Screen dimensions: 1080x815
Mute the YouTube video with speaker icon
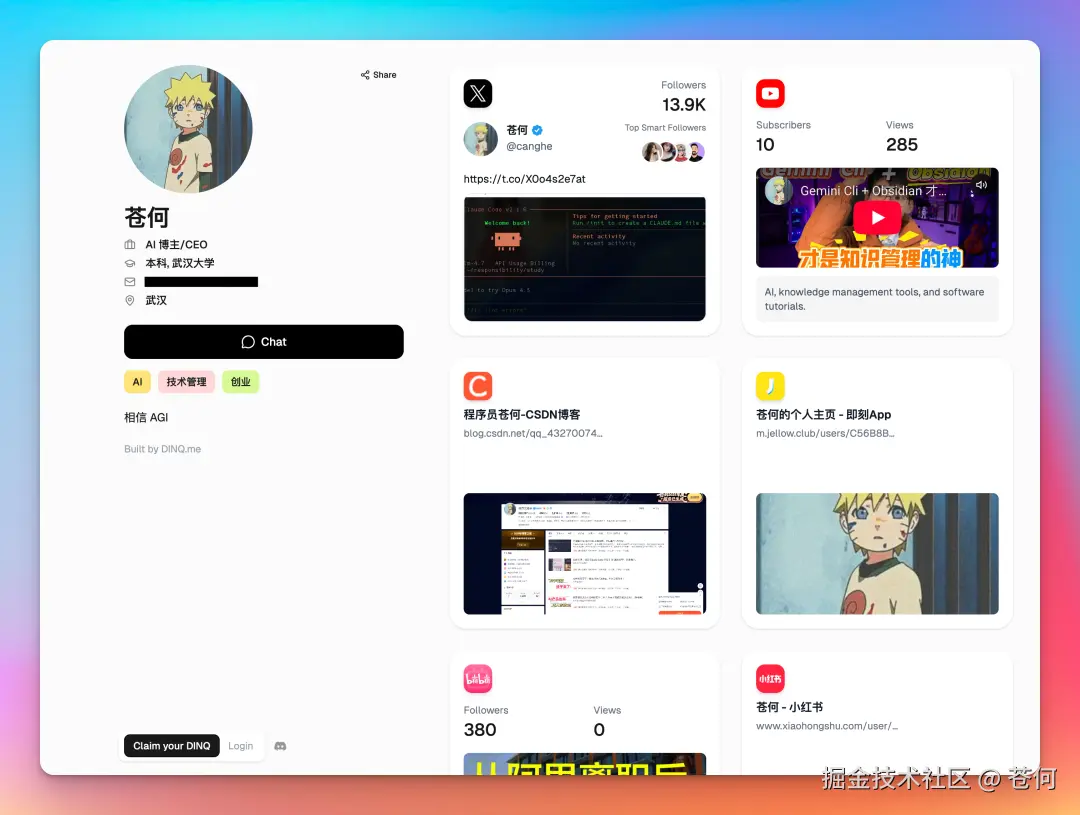pyautogui.click(x=982, y=185)
